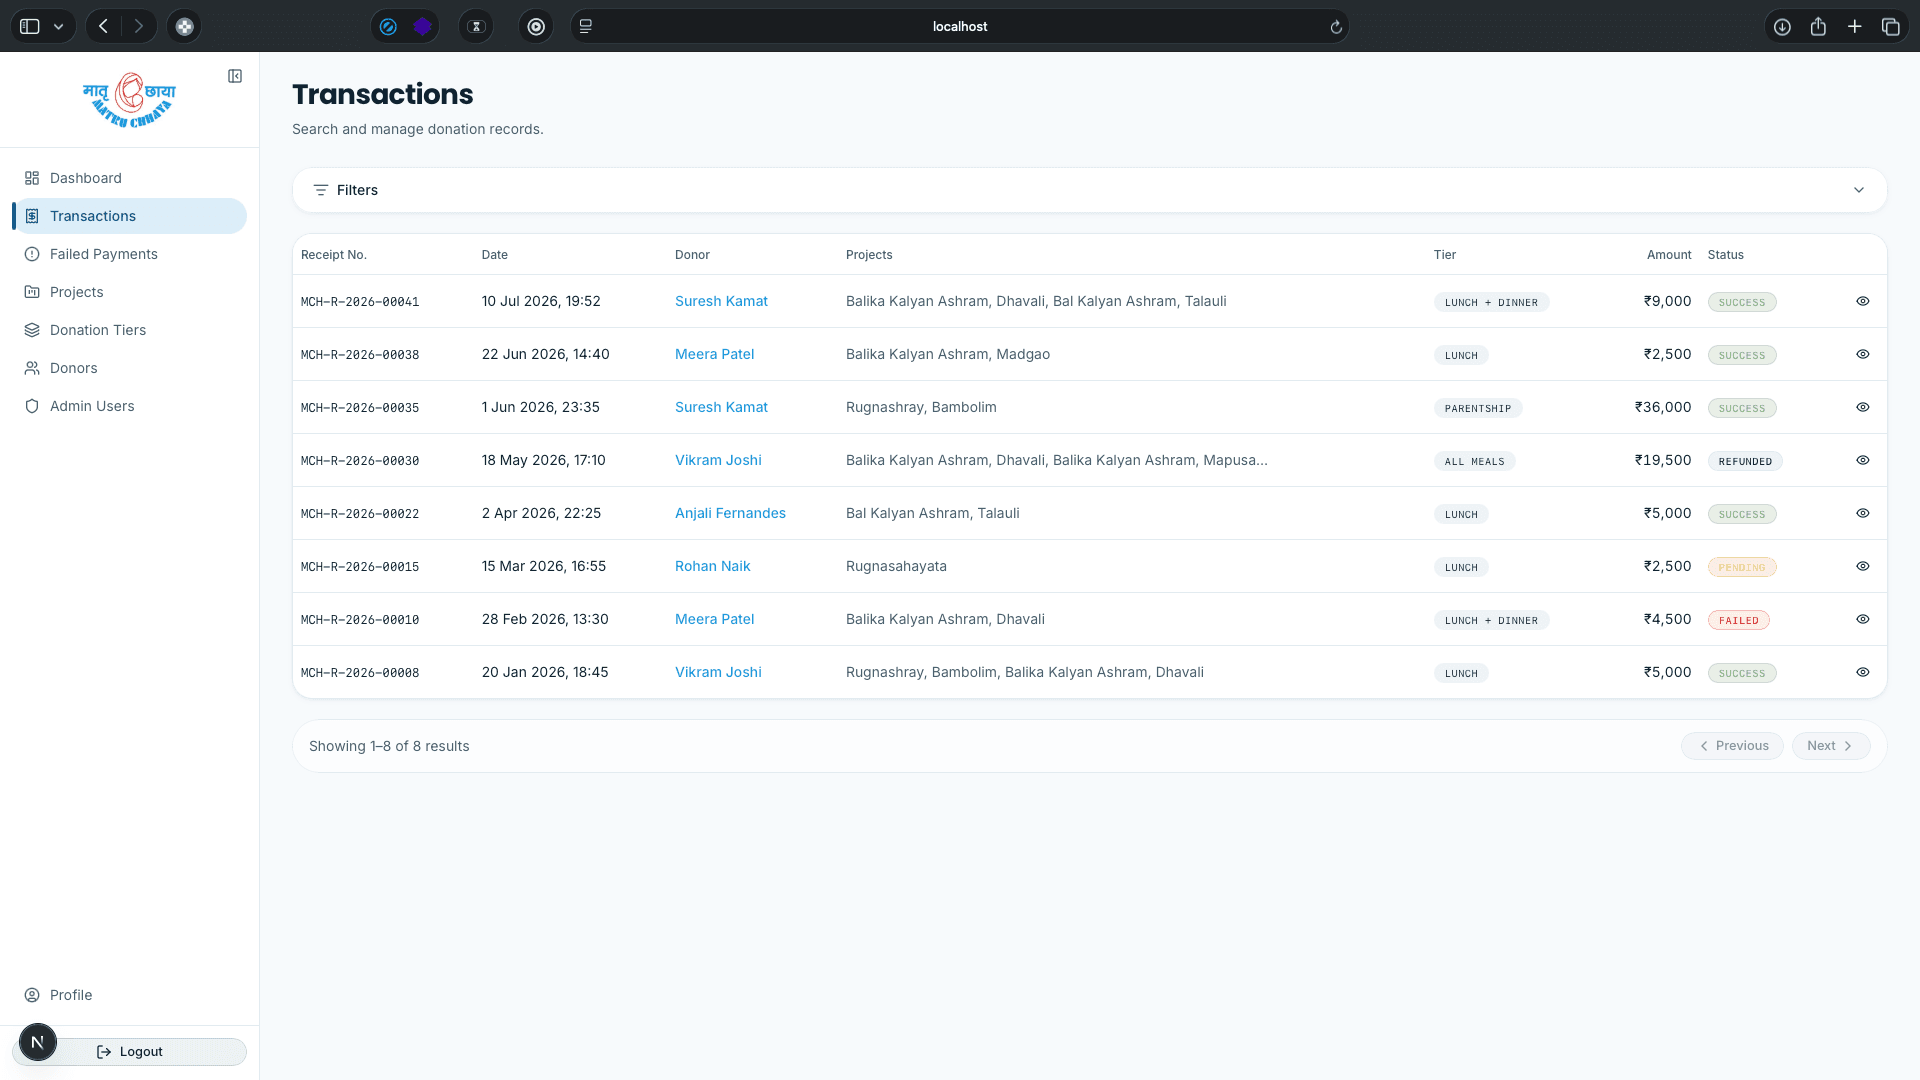The image size is (1920, 1080).
Task: Click the round N avatar badge
Action: (x=38, y=1042)
